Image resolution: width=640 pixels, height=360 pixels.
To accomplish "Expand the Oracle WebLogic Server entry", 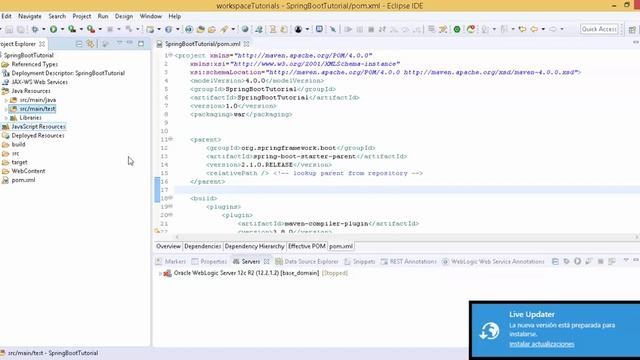I will coord(160,273).
